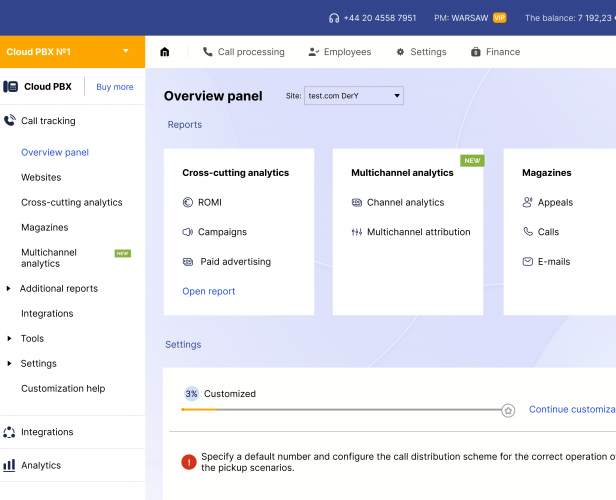
Task: Open Appeals in Magazines card
Action: tap(556, 203)
